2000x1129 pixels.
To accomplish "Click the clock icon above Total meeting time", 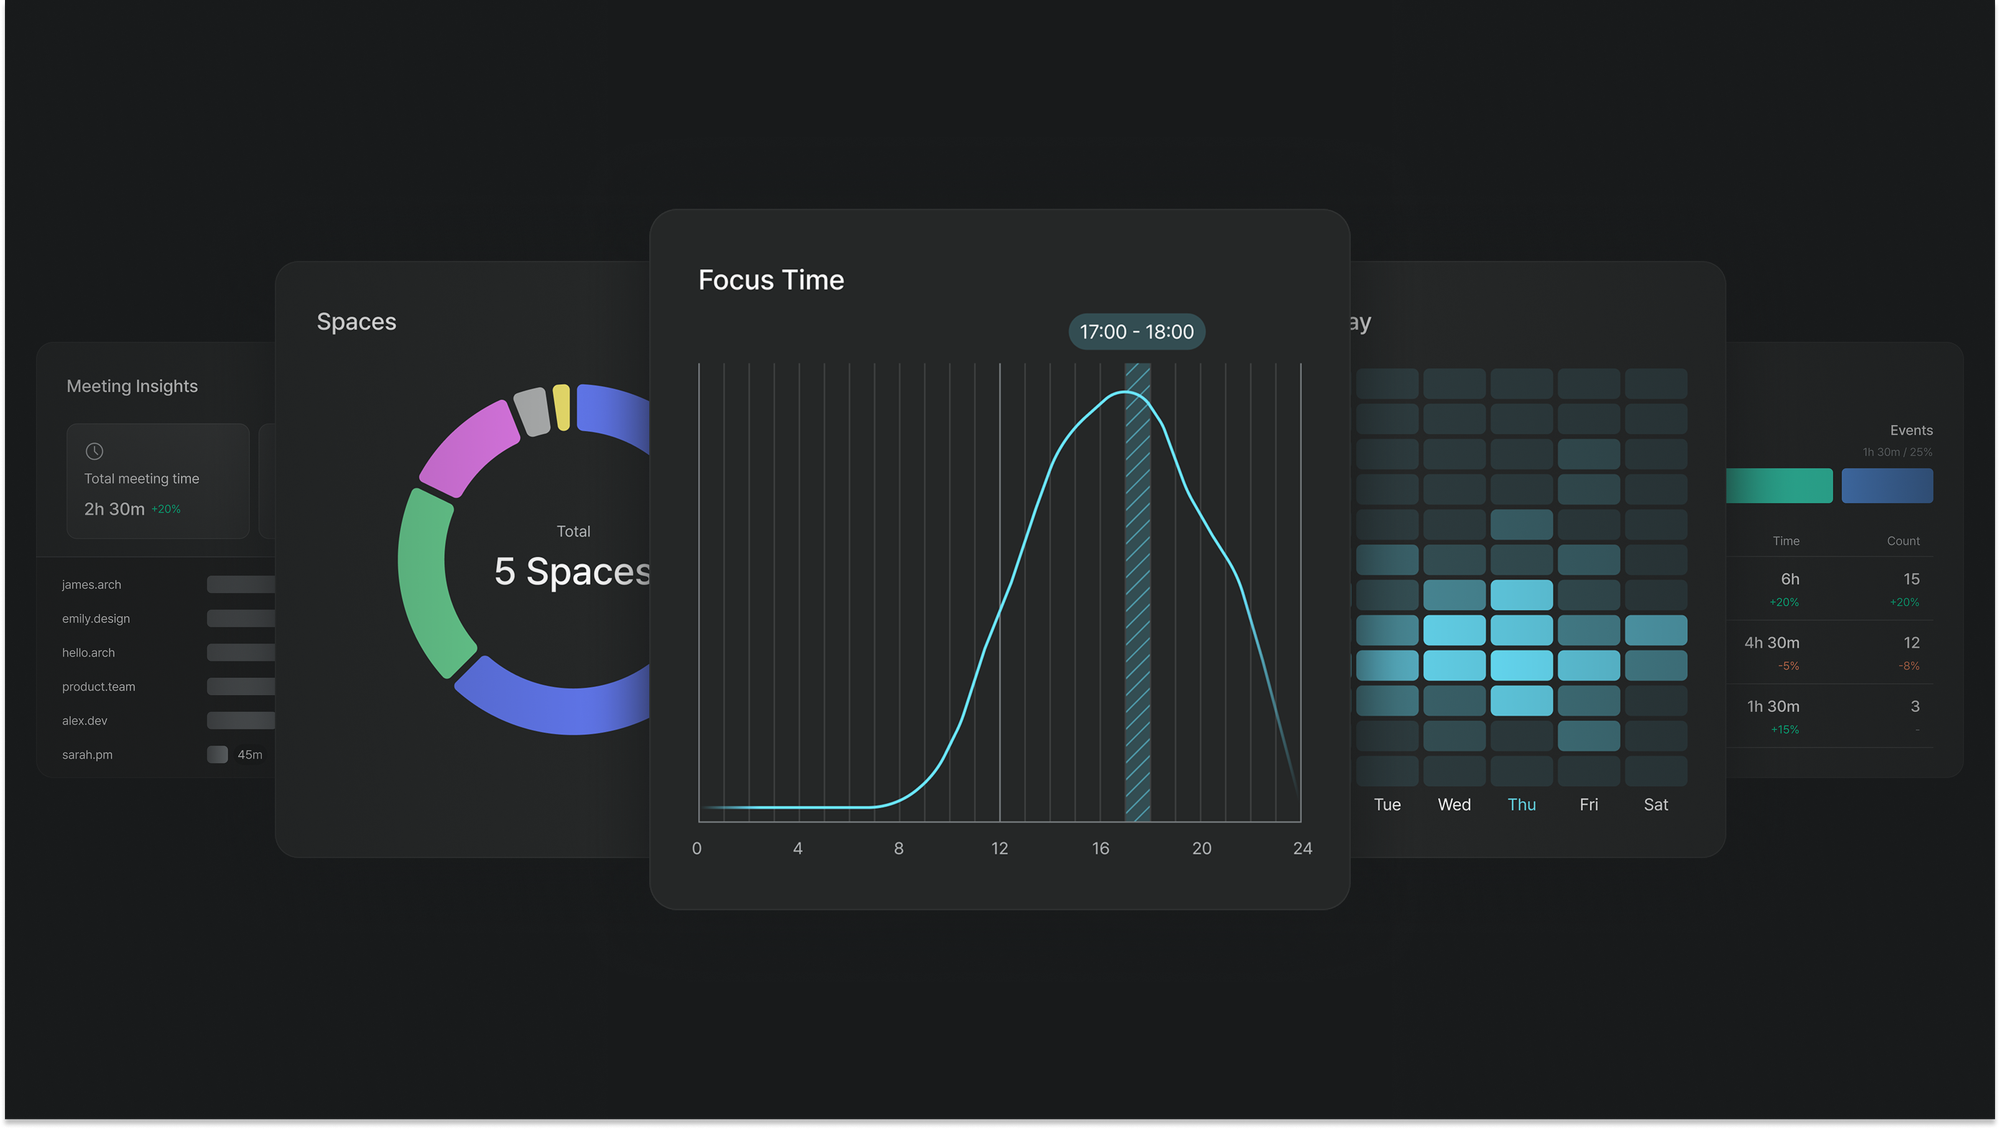I will pos(95,451).
